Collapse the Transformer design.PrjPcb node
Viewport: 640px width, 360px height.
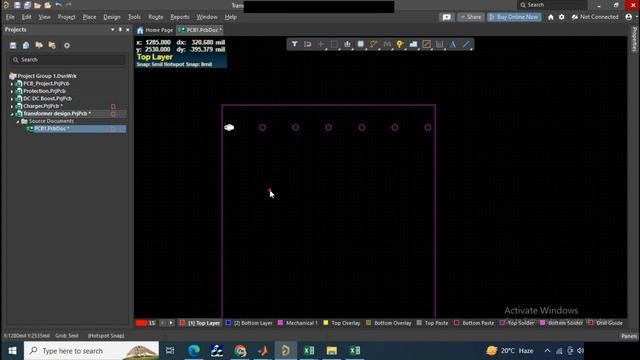coord(12,114)
